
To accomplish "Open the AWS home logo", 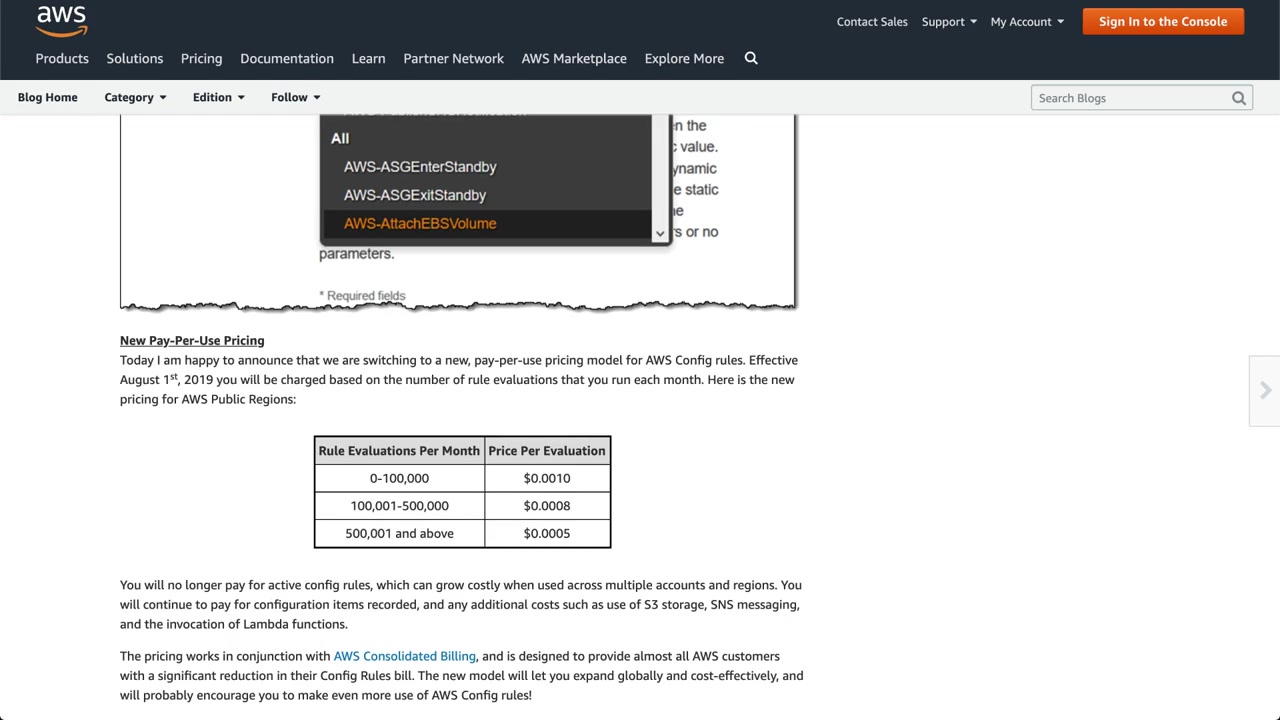I will click(x=61, y=21).
